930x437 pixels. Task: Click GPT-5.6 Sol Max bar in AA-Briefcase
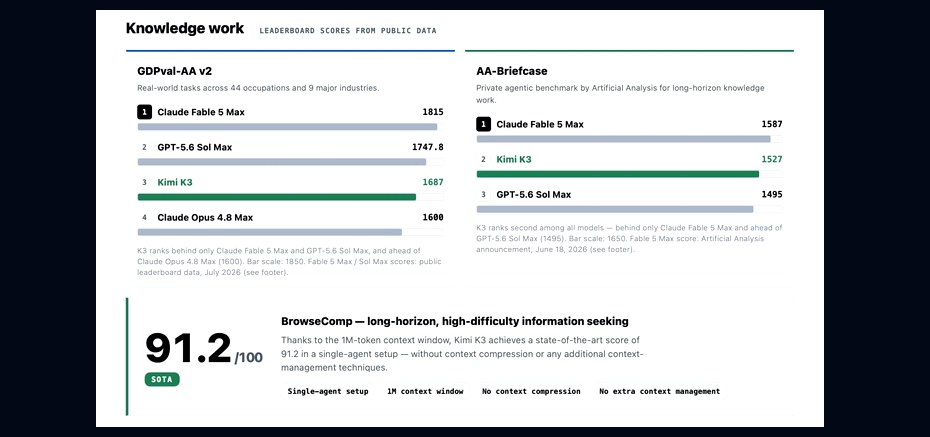[x=615, y=209]
